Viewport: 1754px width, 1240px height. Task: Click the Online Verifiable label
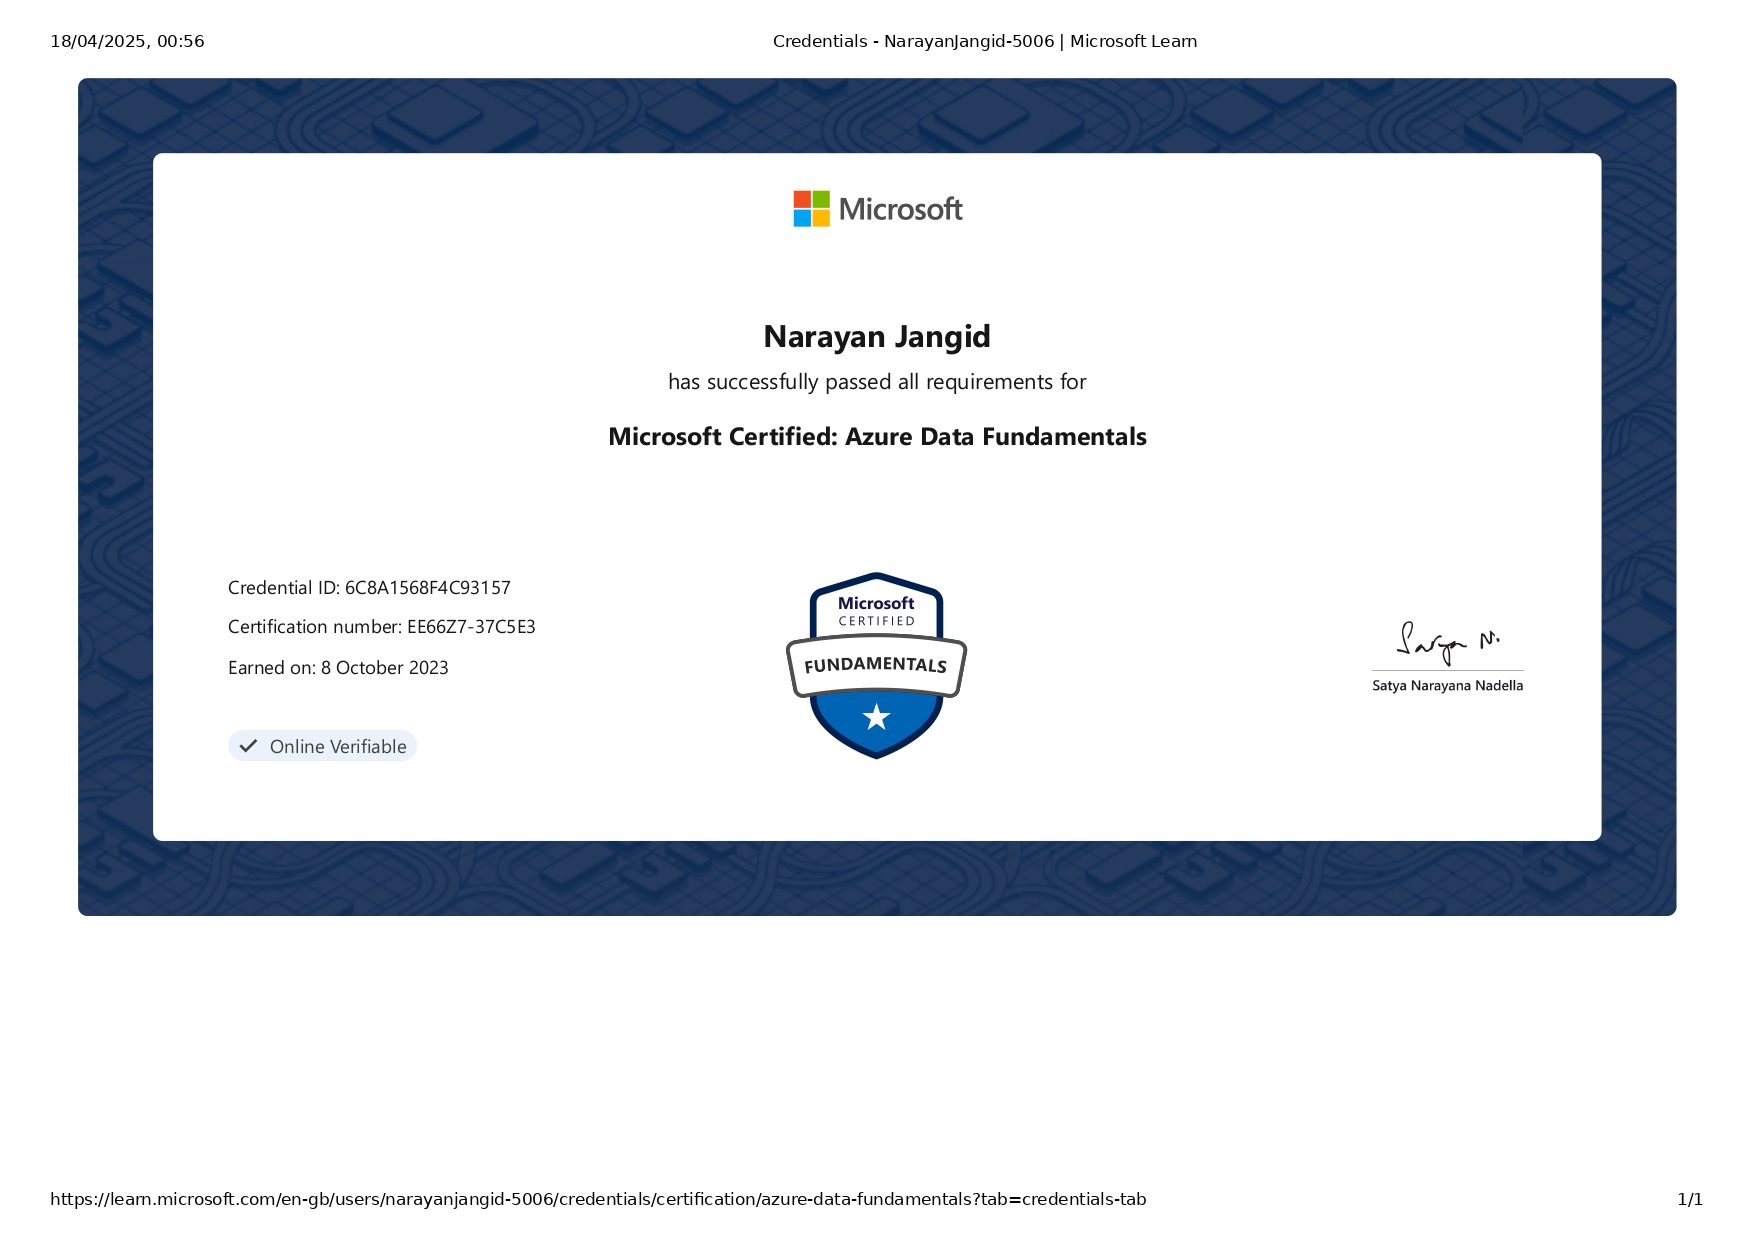click(x=338, y=746)
